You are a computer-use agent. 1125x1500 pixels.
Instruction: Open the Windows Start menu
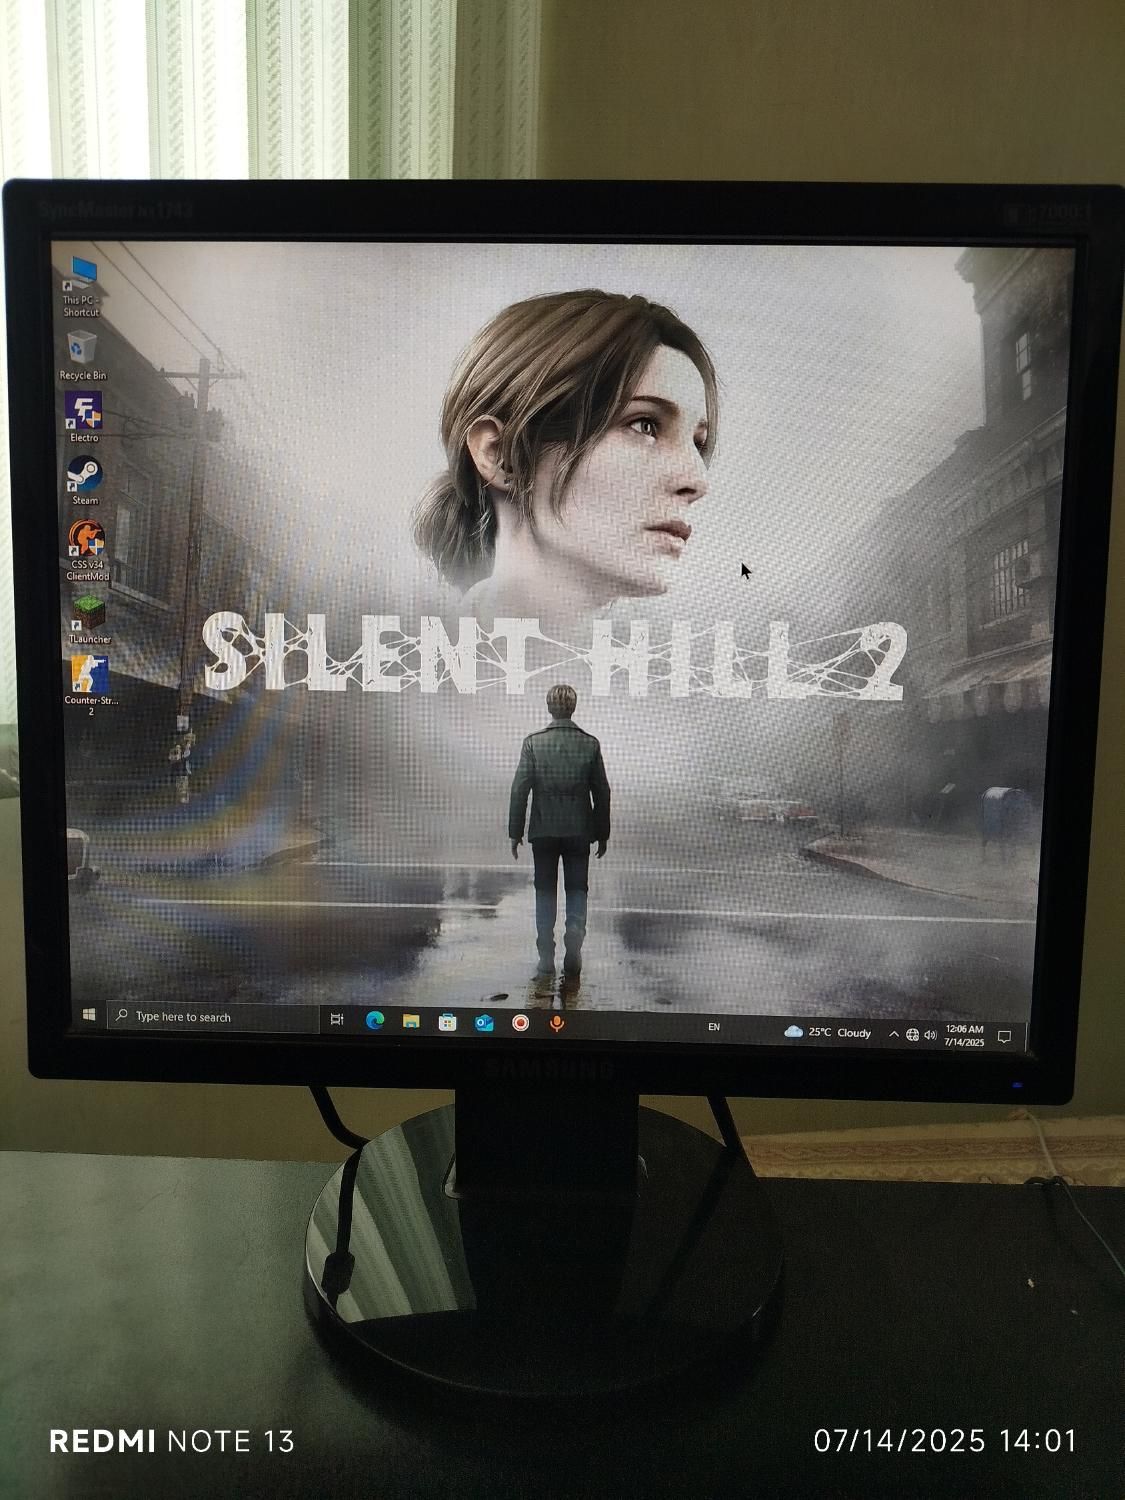pyautogui.click(x=89, y=1015)
